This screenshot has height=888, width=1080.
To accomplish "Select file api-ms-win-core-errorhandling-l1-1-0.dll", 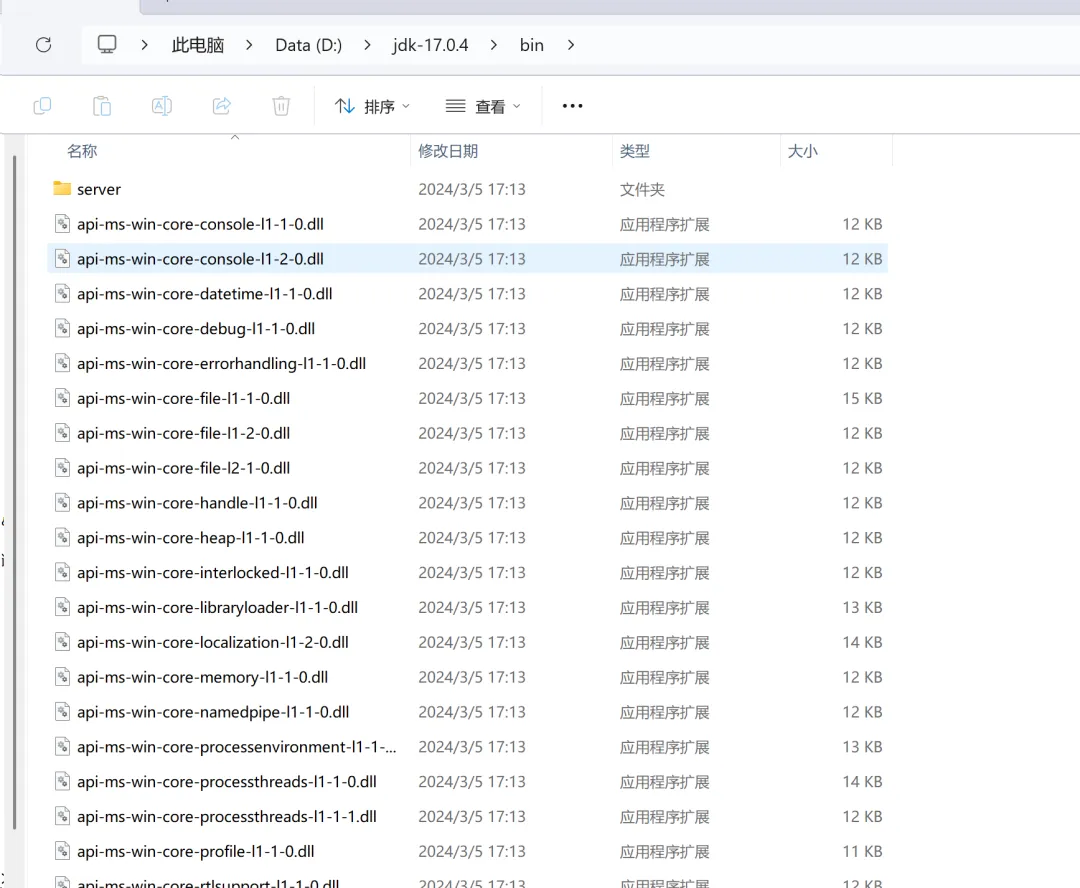I will coord(222,363).
